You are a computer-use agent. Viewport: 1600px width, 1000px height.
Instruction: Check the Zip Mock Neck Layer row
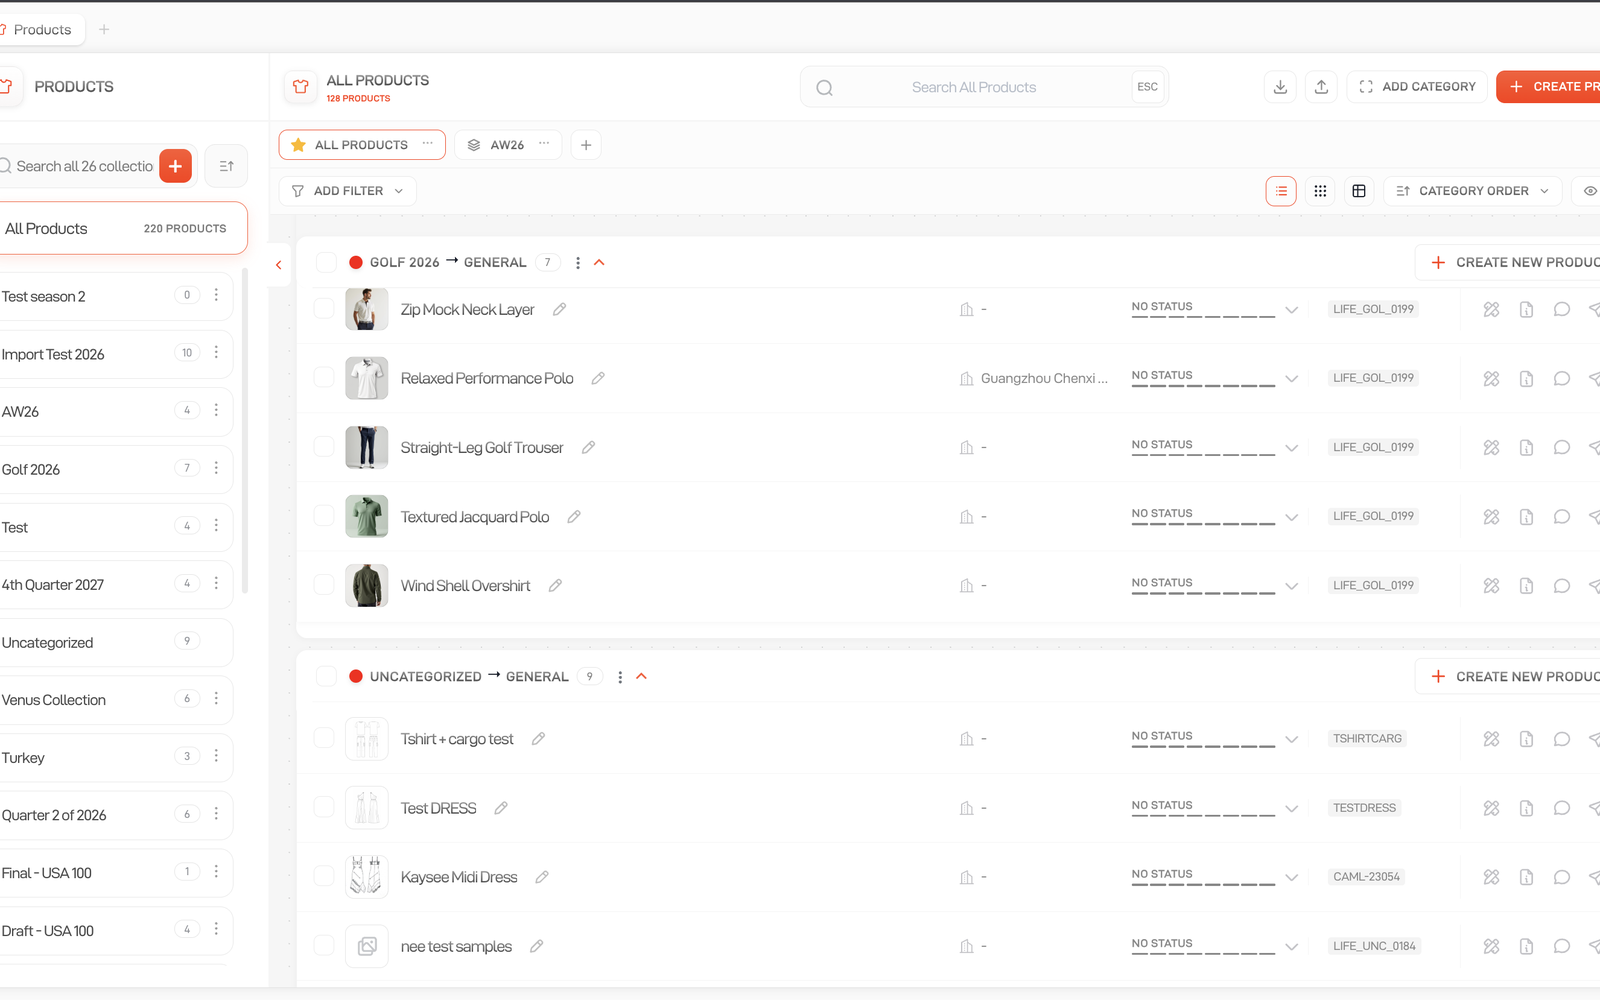(324, 309)
